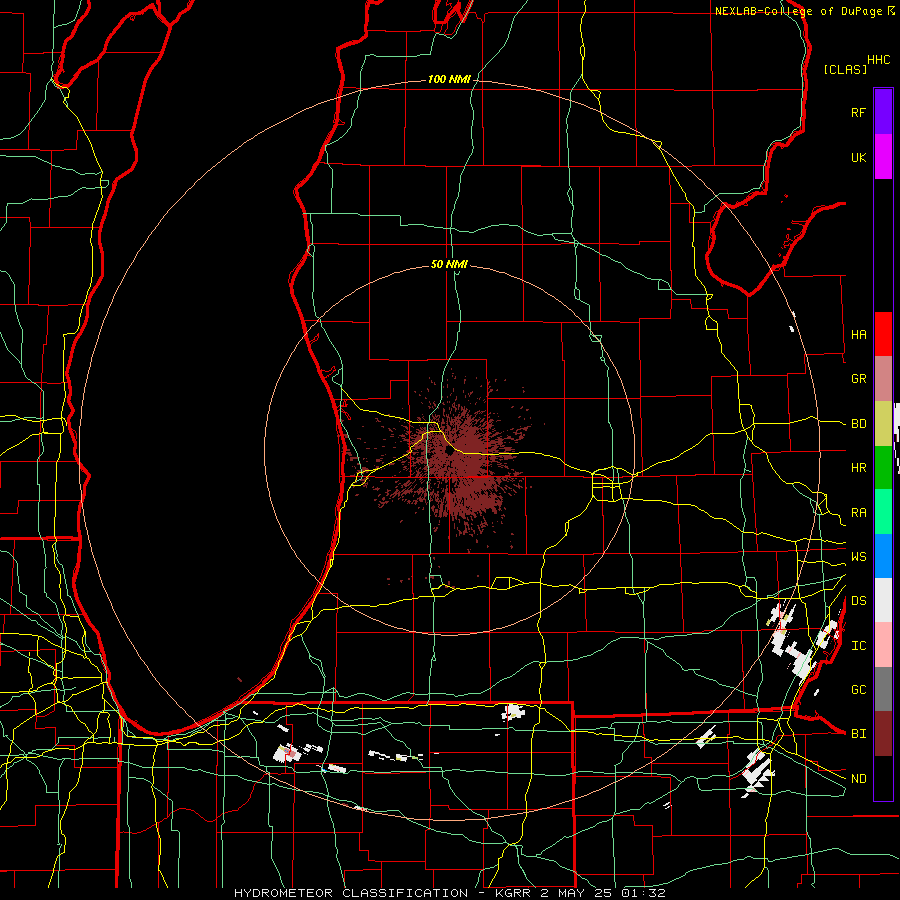
Task: Click the '2 MAY 25' date text
Action: pos(575,893)
